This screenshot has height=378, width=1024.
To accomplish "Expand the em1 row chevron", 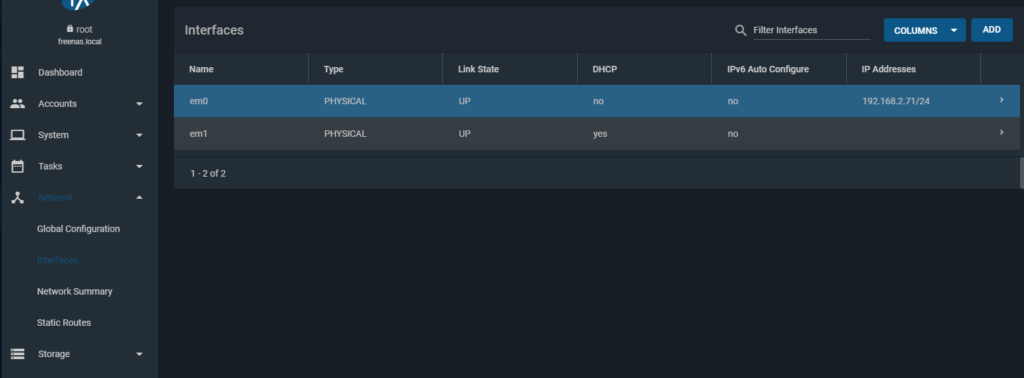I will point(1001,133).
